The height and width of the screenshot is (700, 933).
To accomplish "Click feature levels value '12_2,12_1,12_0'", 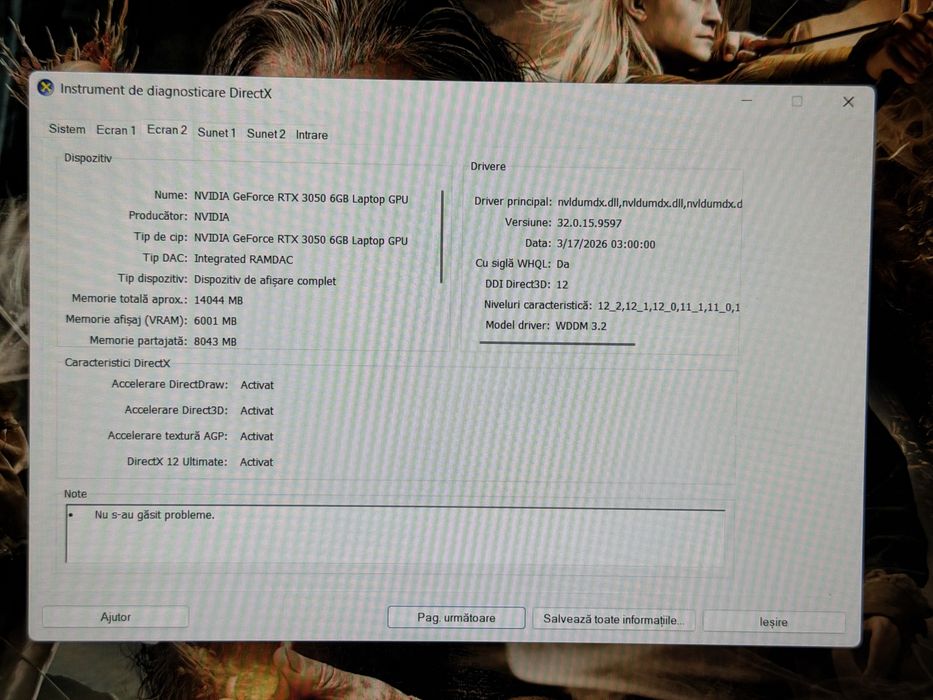I will [668, 307].
